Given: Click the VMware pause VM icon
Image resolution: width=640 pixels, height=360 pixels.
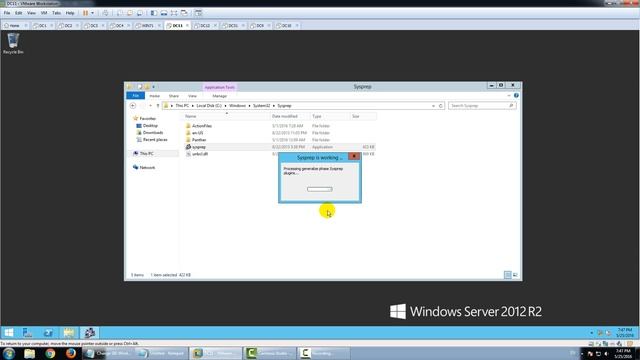Looking at the screenshot, I should point(86,13).
